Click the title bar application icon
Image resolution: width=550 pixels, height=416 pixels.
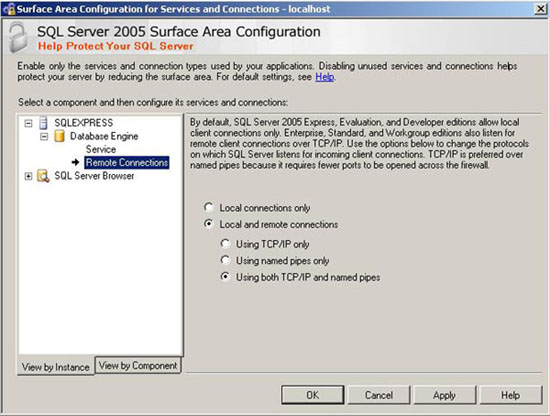click(9, 9)
